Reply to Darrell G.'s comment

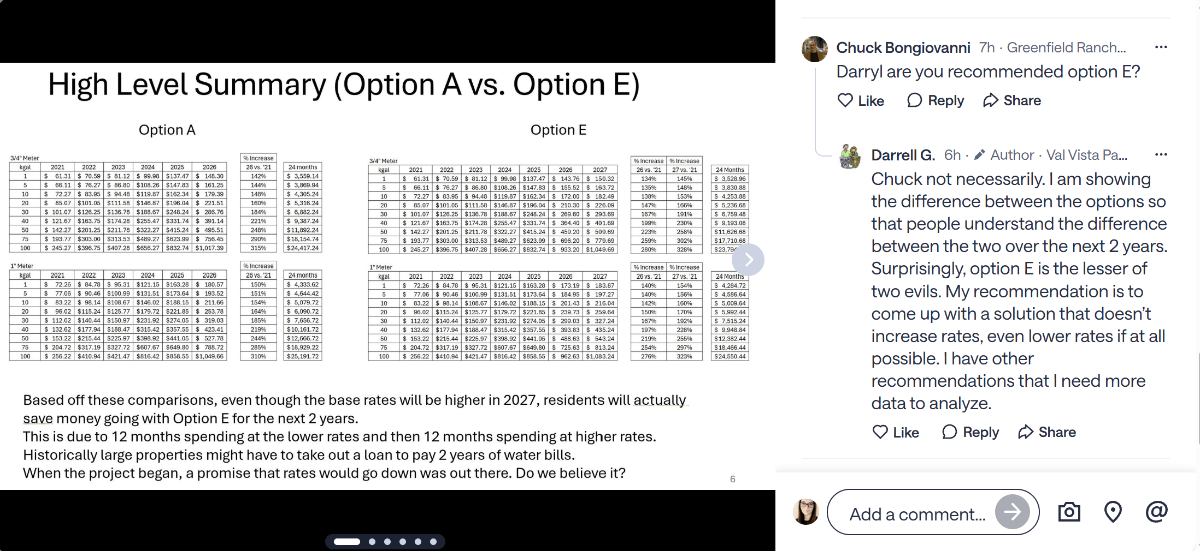pos(970,432)
